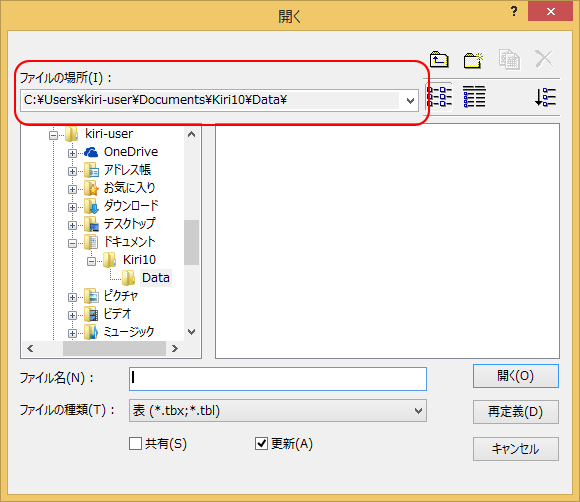Click the sort order icon
Screen dimensions: 580x502
coord(545,97)
